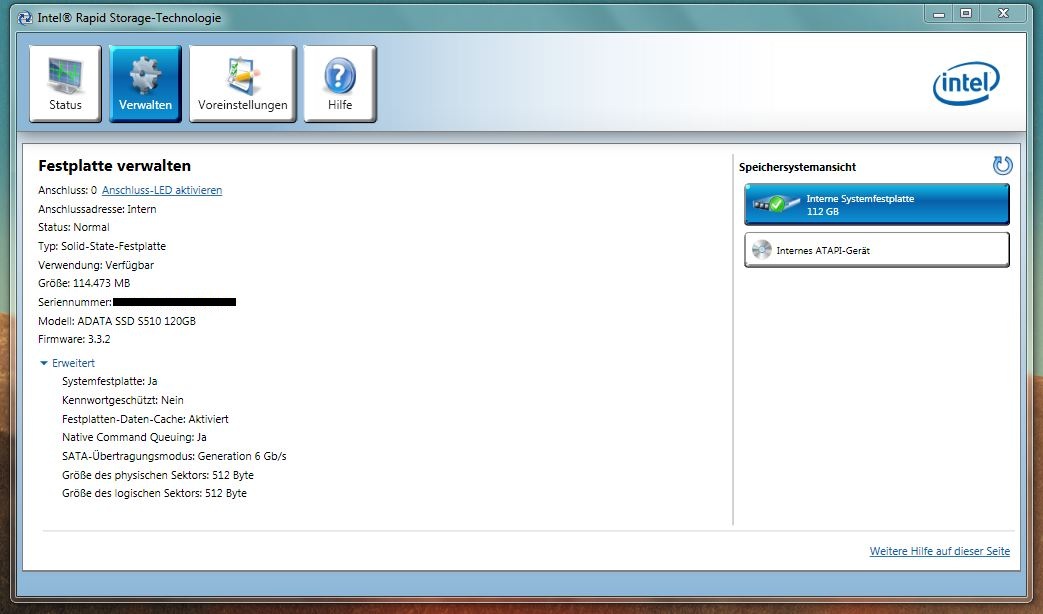Click the optical disc icon of ATAPI device
The width and height of the screenshot is (1043, 614).
(x=762, y=250)
